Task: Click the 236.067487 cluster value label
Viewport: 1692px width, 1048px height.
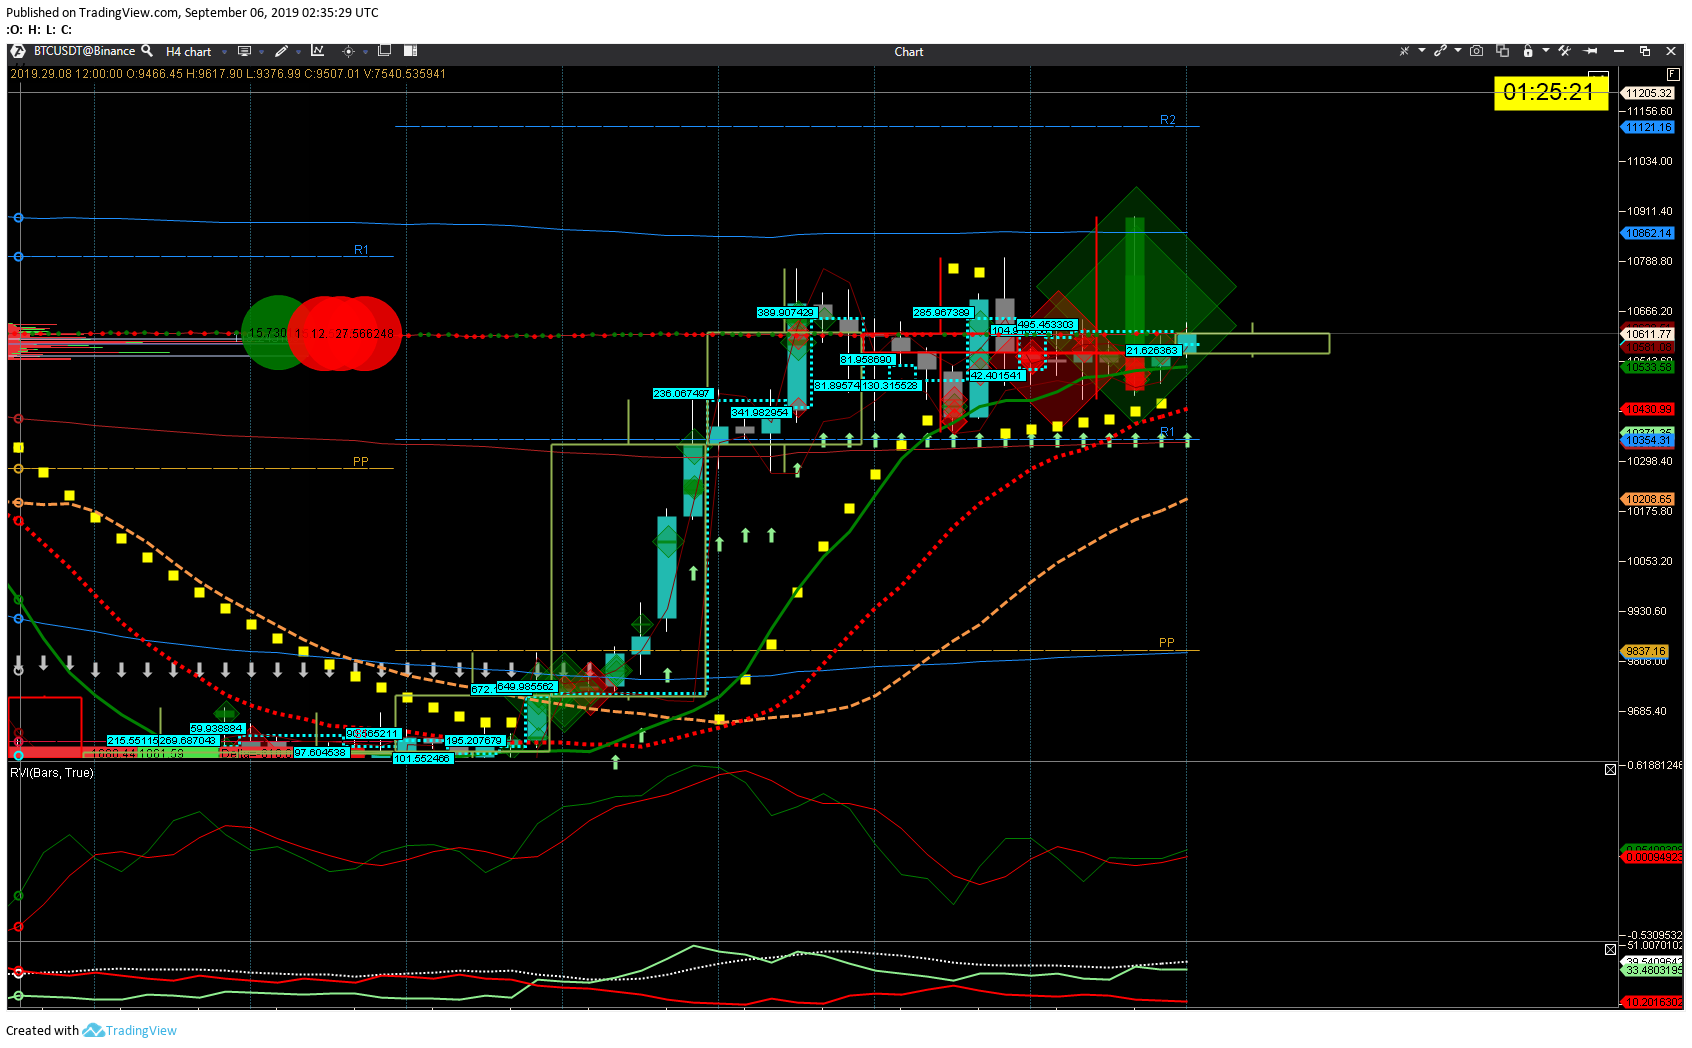Action: pyautogui.click(x=682, y=394)
